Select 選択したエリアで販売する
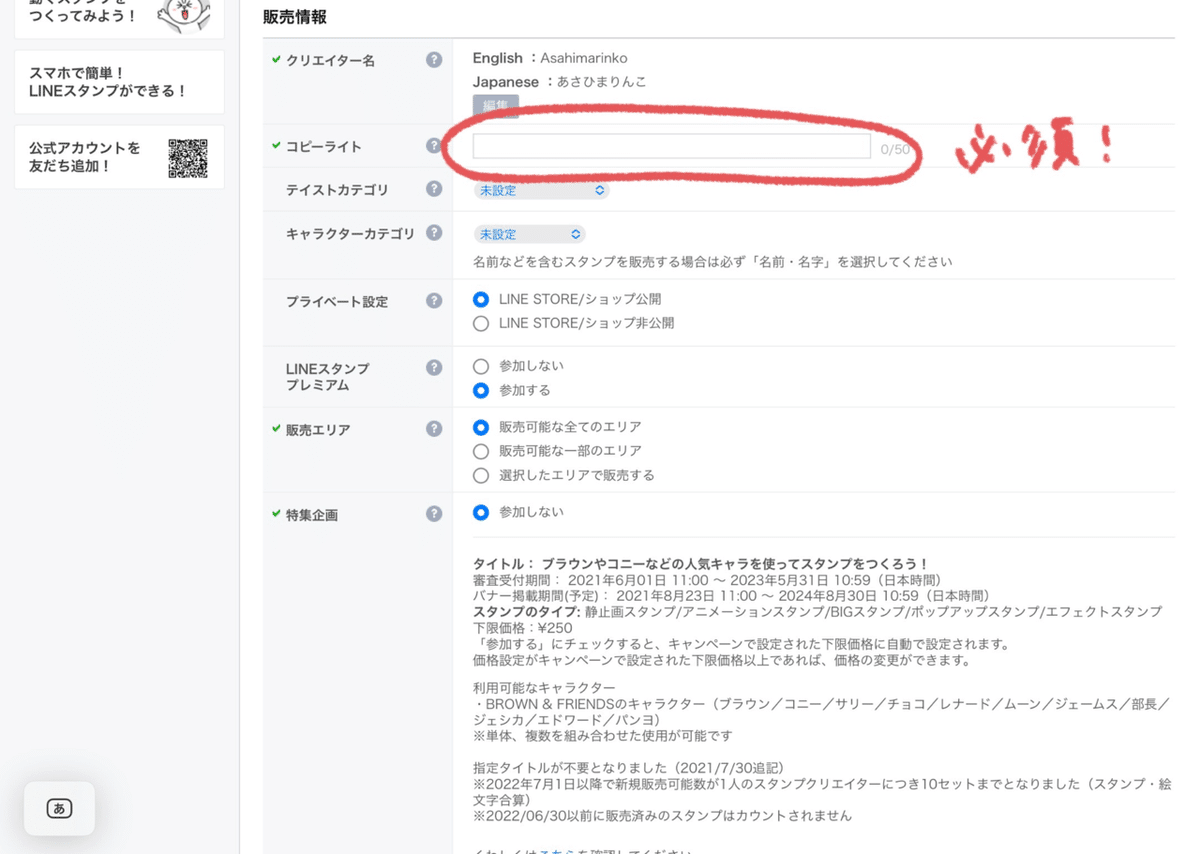This screenshot has width=1200, height=854. (481, 476)
